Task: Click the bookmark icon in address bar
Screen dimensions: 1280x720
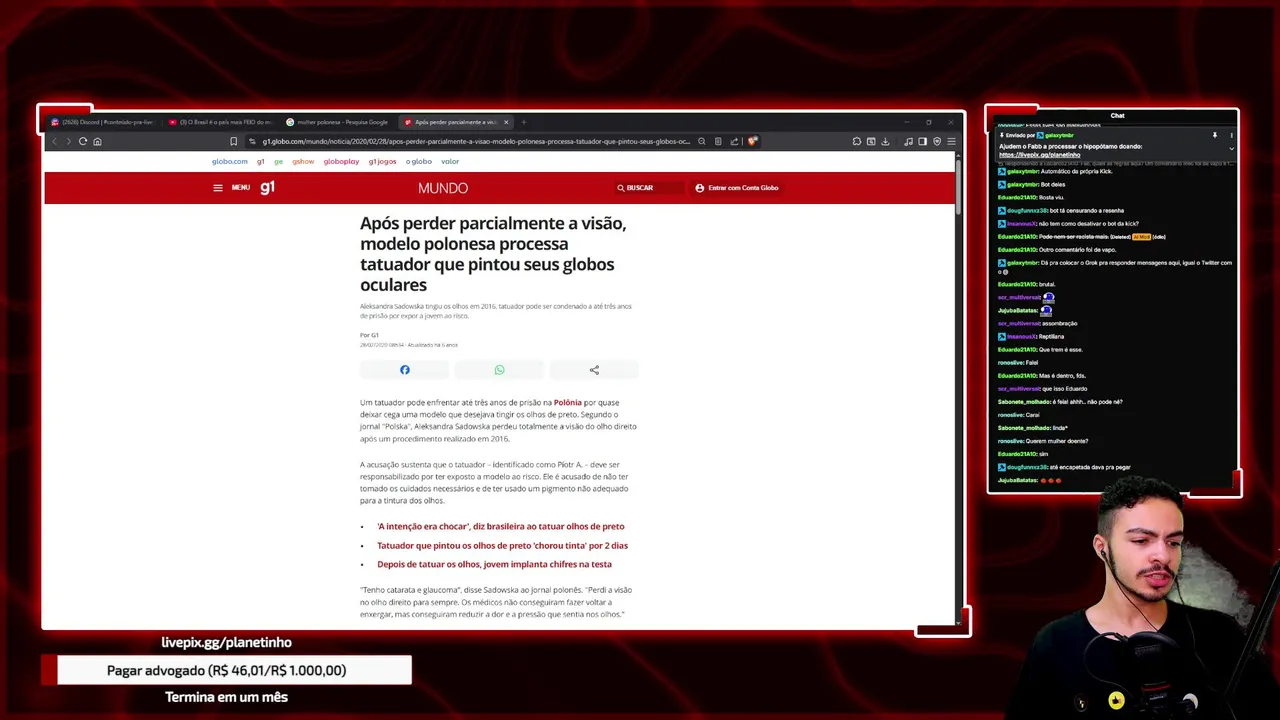Action: (233, 142)
